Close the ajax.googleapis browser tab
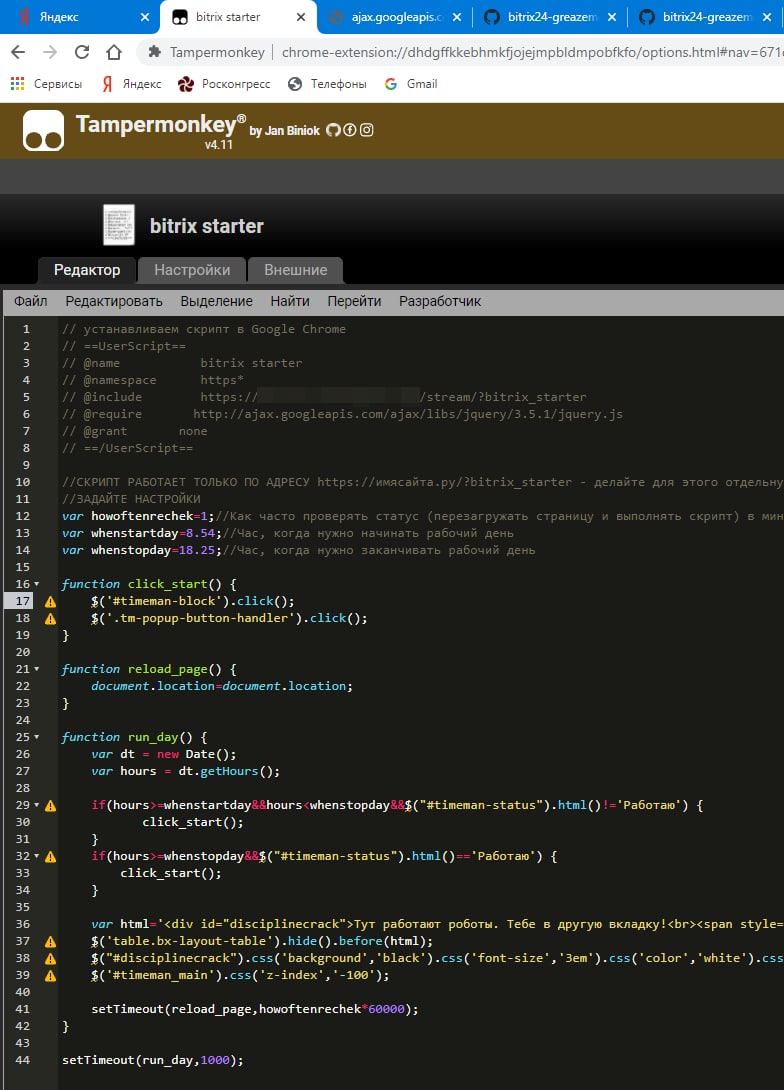 click(456, 17)
